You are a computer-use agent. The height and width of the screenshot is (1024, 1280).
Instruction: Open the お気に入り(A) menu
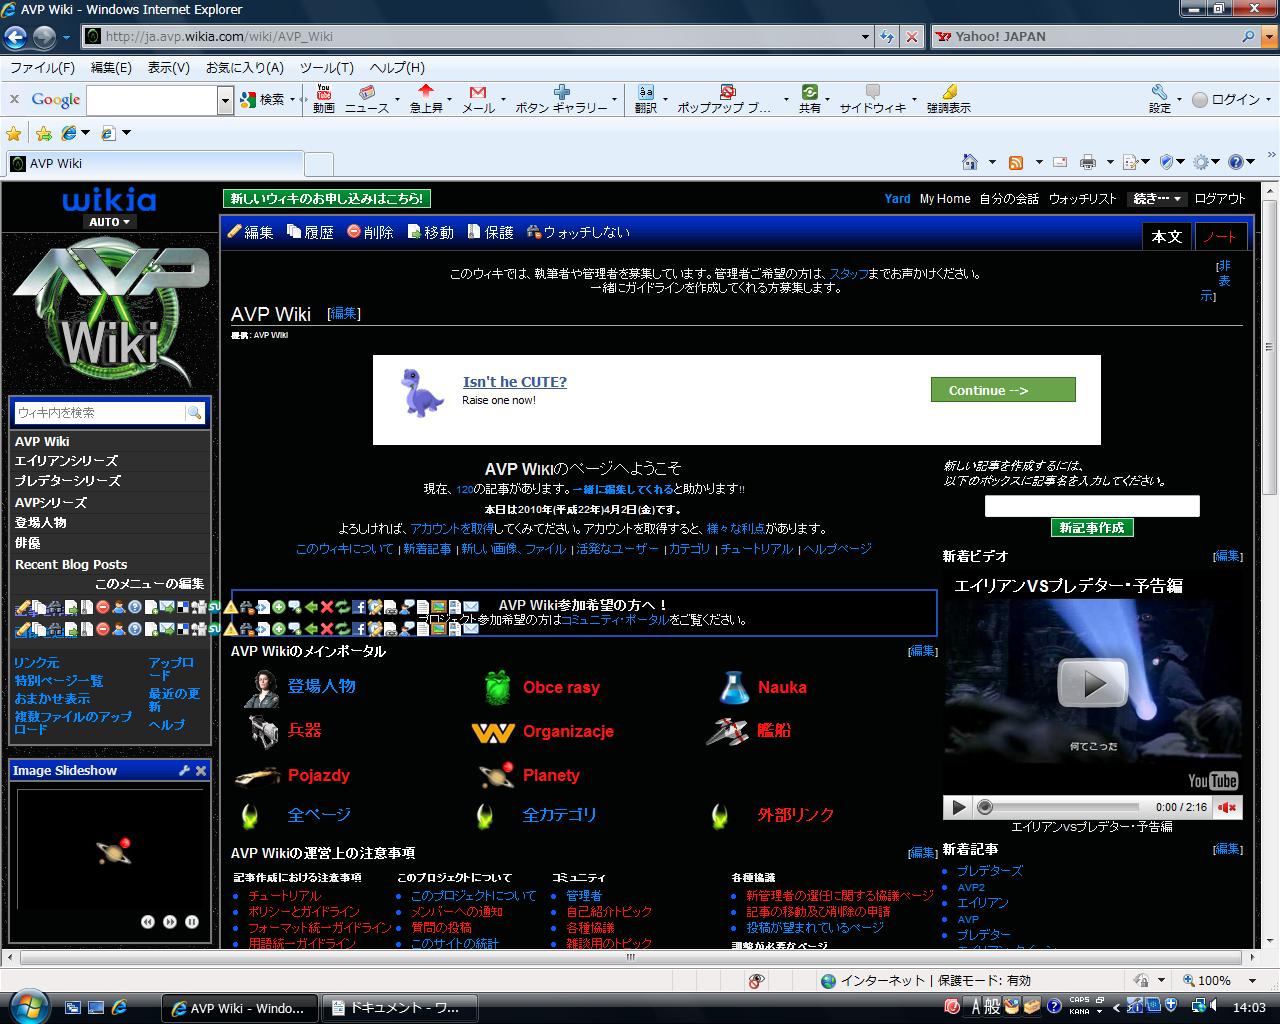(x=244, y=68)
